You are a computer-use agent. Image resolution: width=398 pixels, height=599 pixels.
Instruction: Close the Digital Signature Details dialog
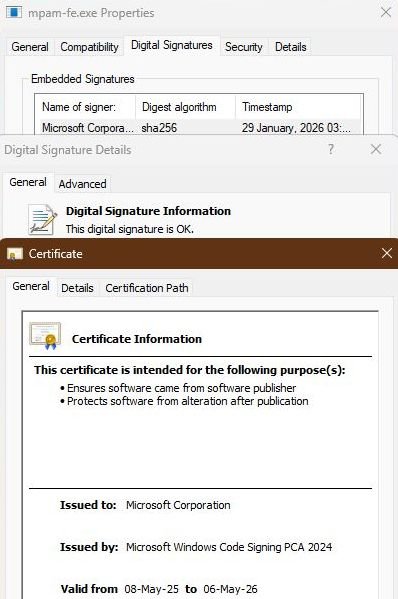tap(376, 149)
